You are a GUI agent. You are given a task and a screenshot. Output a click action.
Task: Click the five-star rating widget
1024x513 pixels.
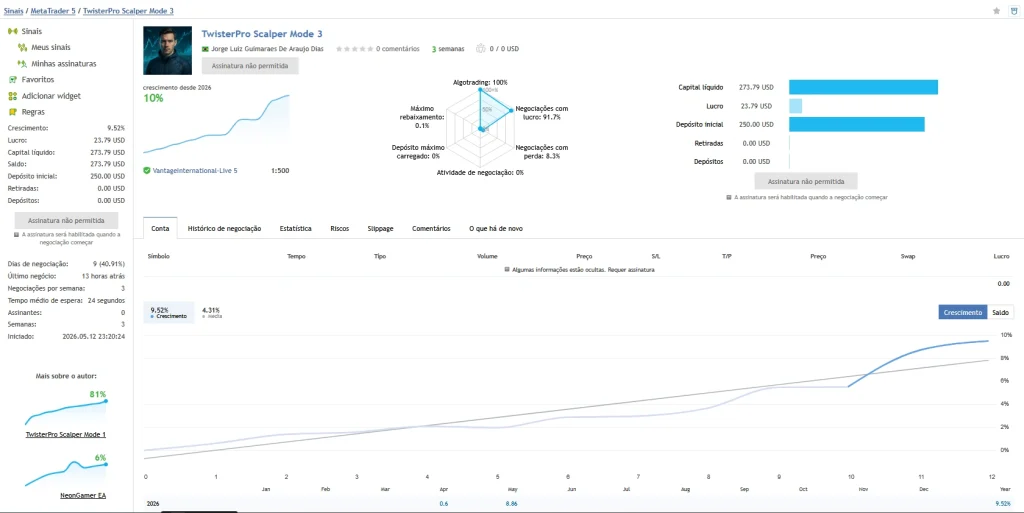[355, 49]
